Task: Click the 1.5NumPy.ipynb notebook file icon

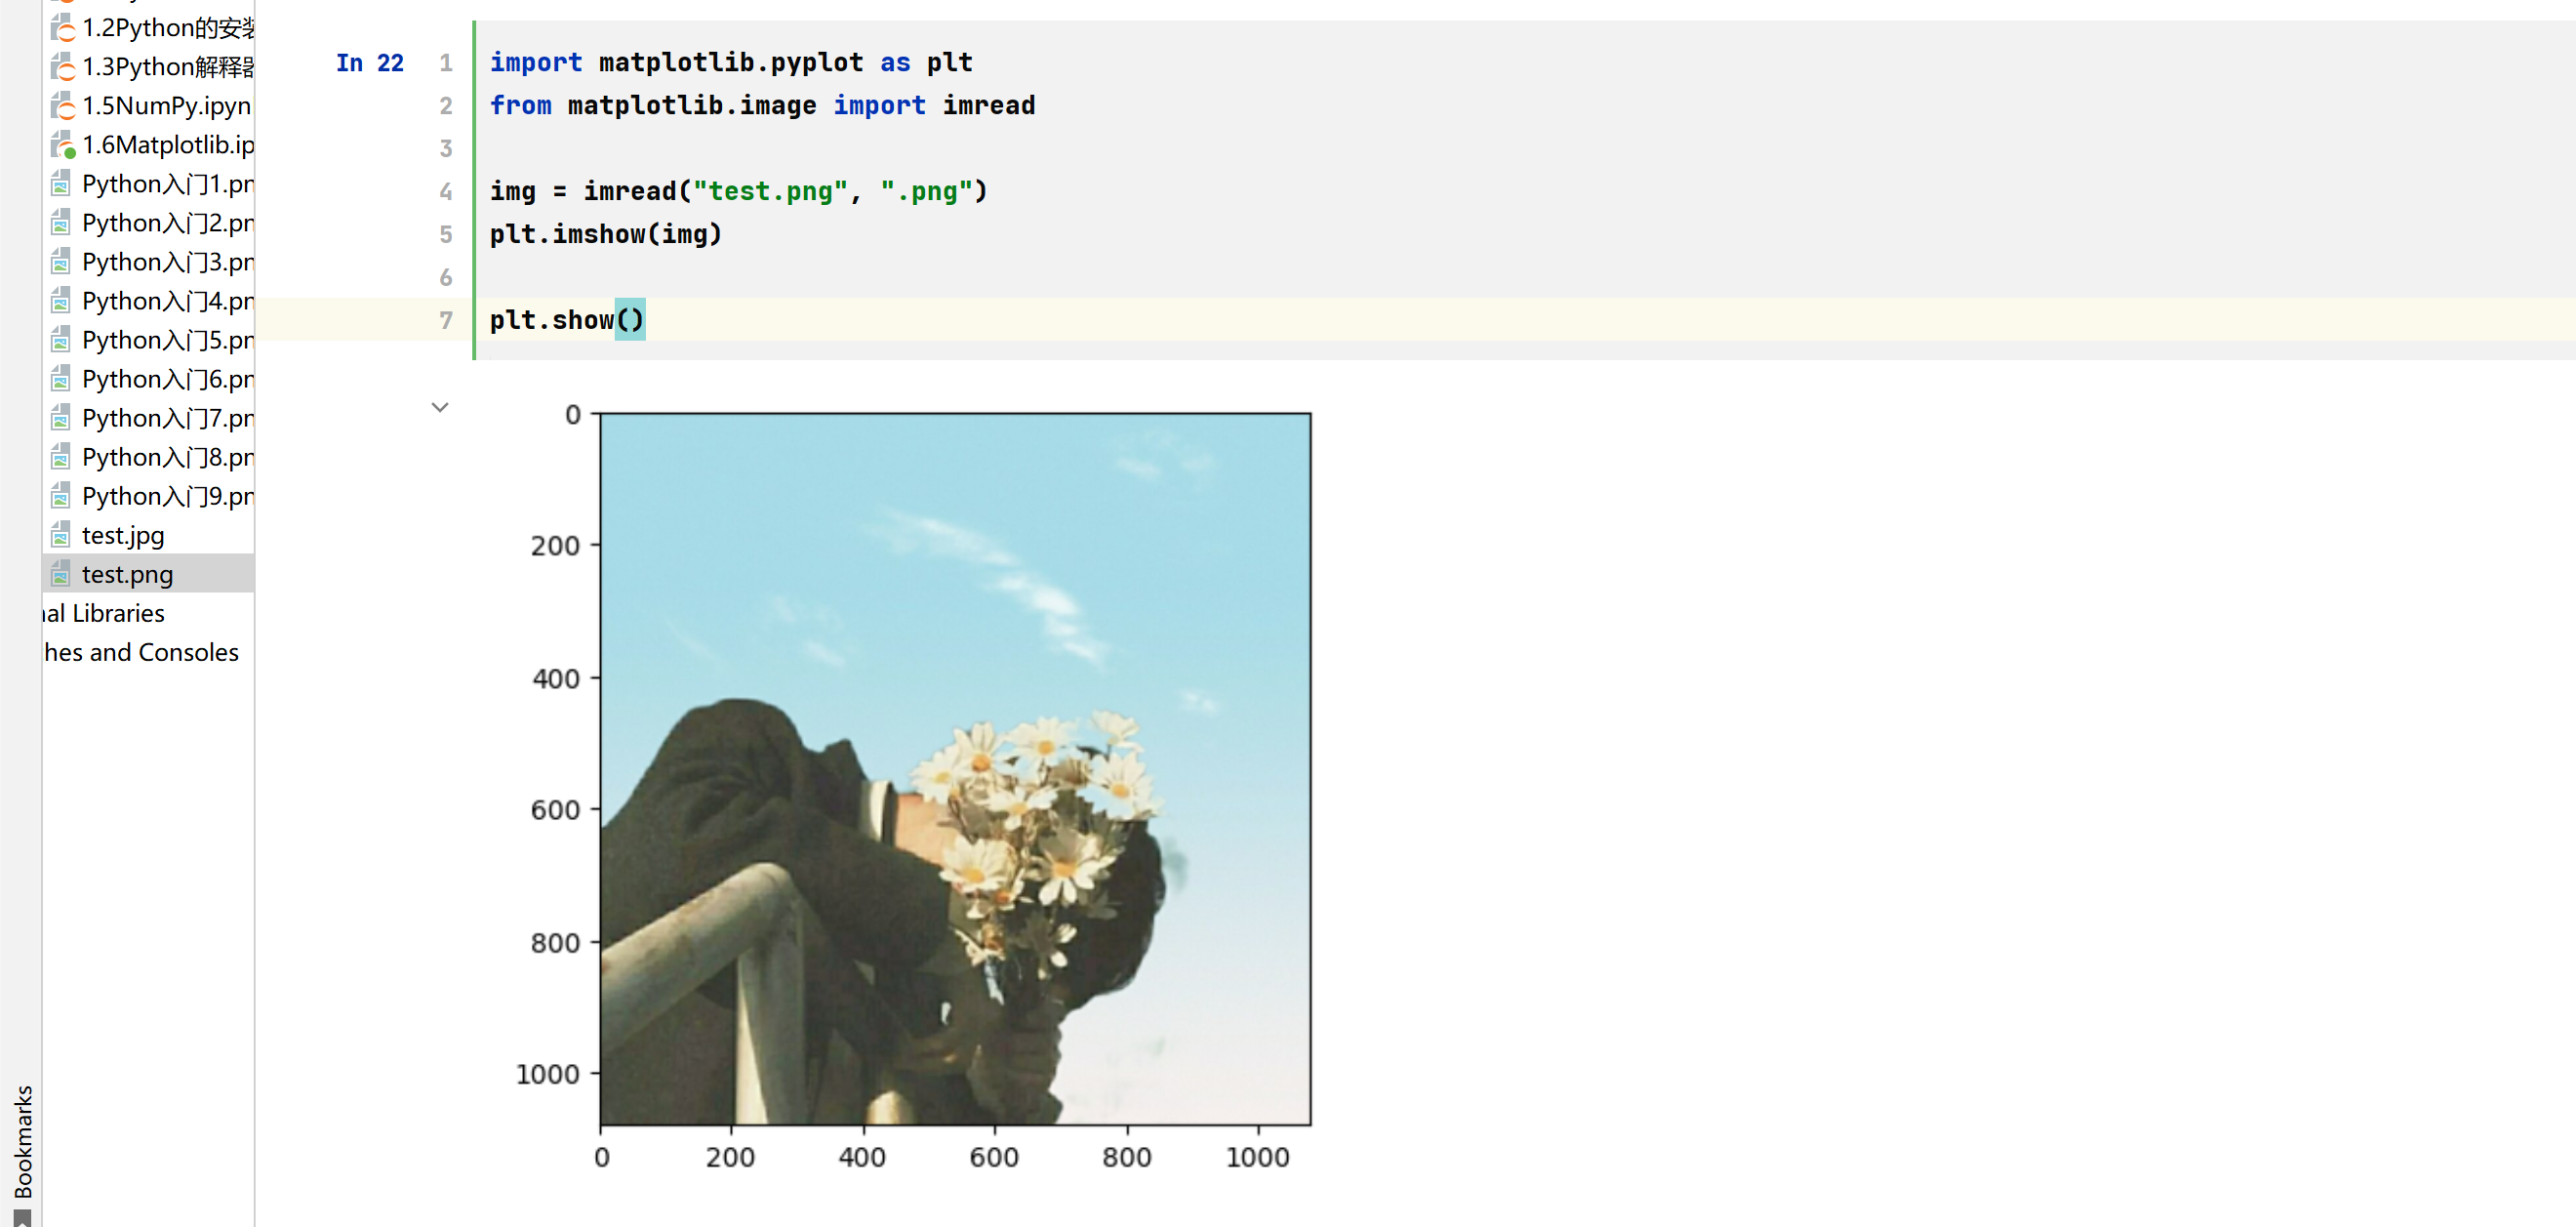Action: pyautogui.click(x=62, y=106)
